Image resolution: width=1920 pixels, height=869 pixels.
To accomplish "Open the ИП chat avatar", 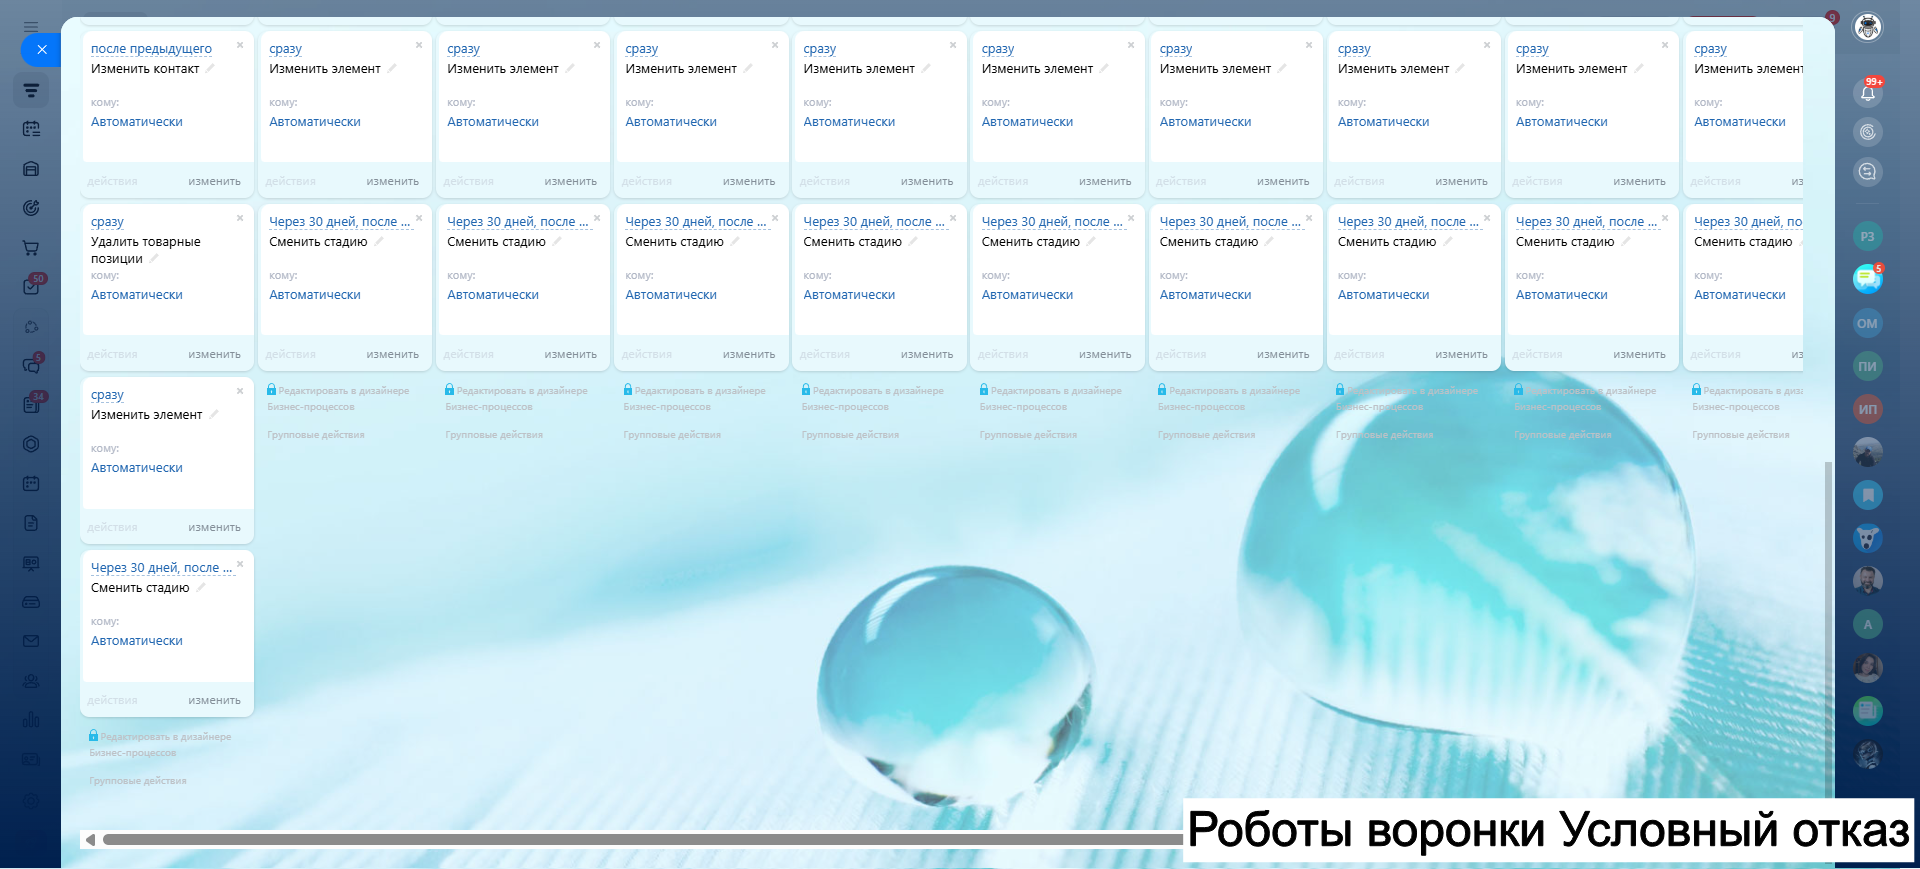I will (1867, 409).
